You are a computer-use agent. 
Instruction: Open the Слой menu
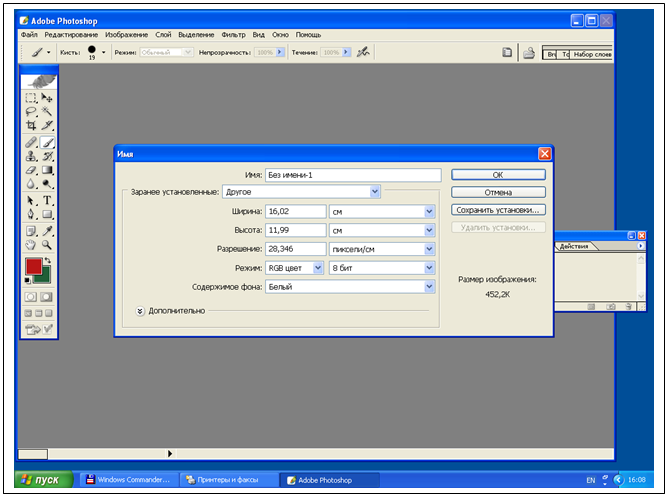pyautogui.click(x=163, y=34)
